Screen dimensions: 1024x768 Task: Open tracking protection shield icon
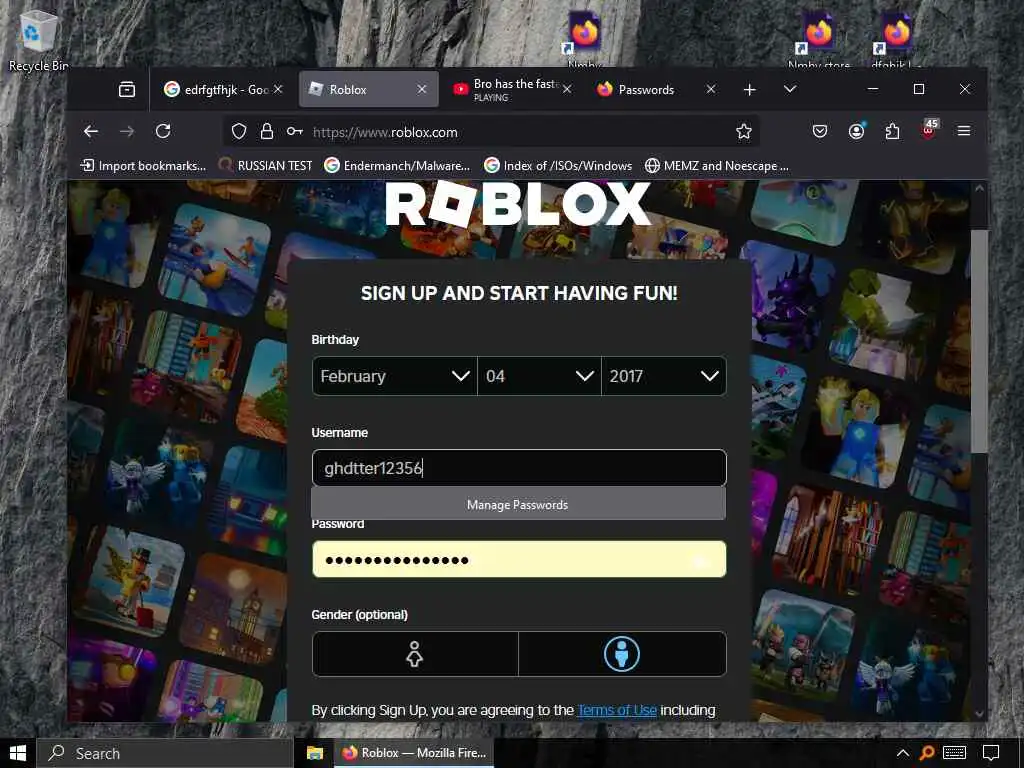(x=239, y=132)
